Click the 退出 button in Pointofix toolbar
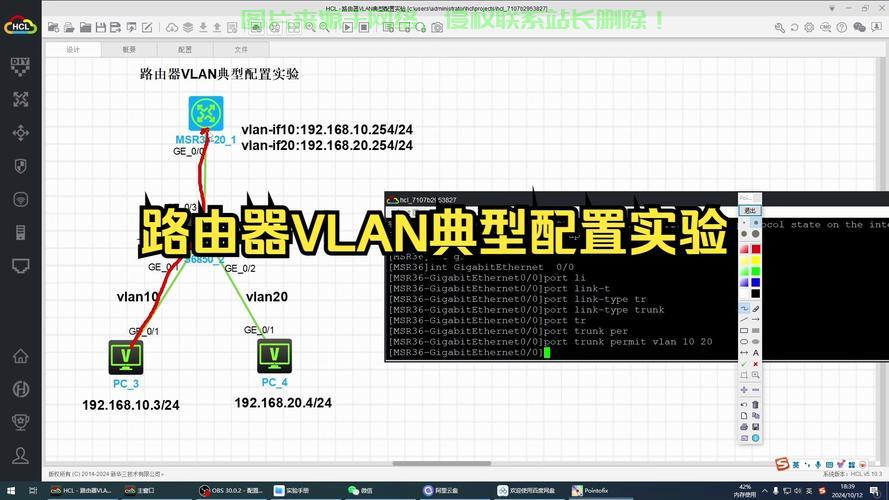The image size is (889, 500). pos(750,210)
